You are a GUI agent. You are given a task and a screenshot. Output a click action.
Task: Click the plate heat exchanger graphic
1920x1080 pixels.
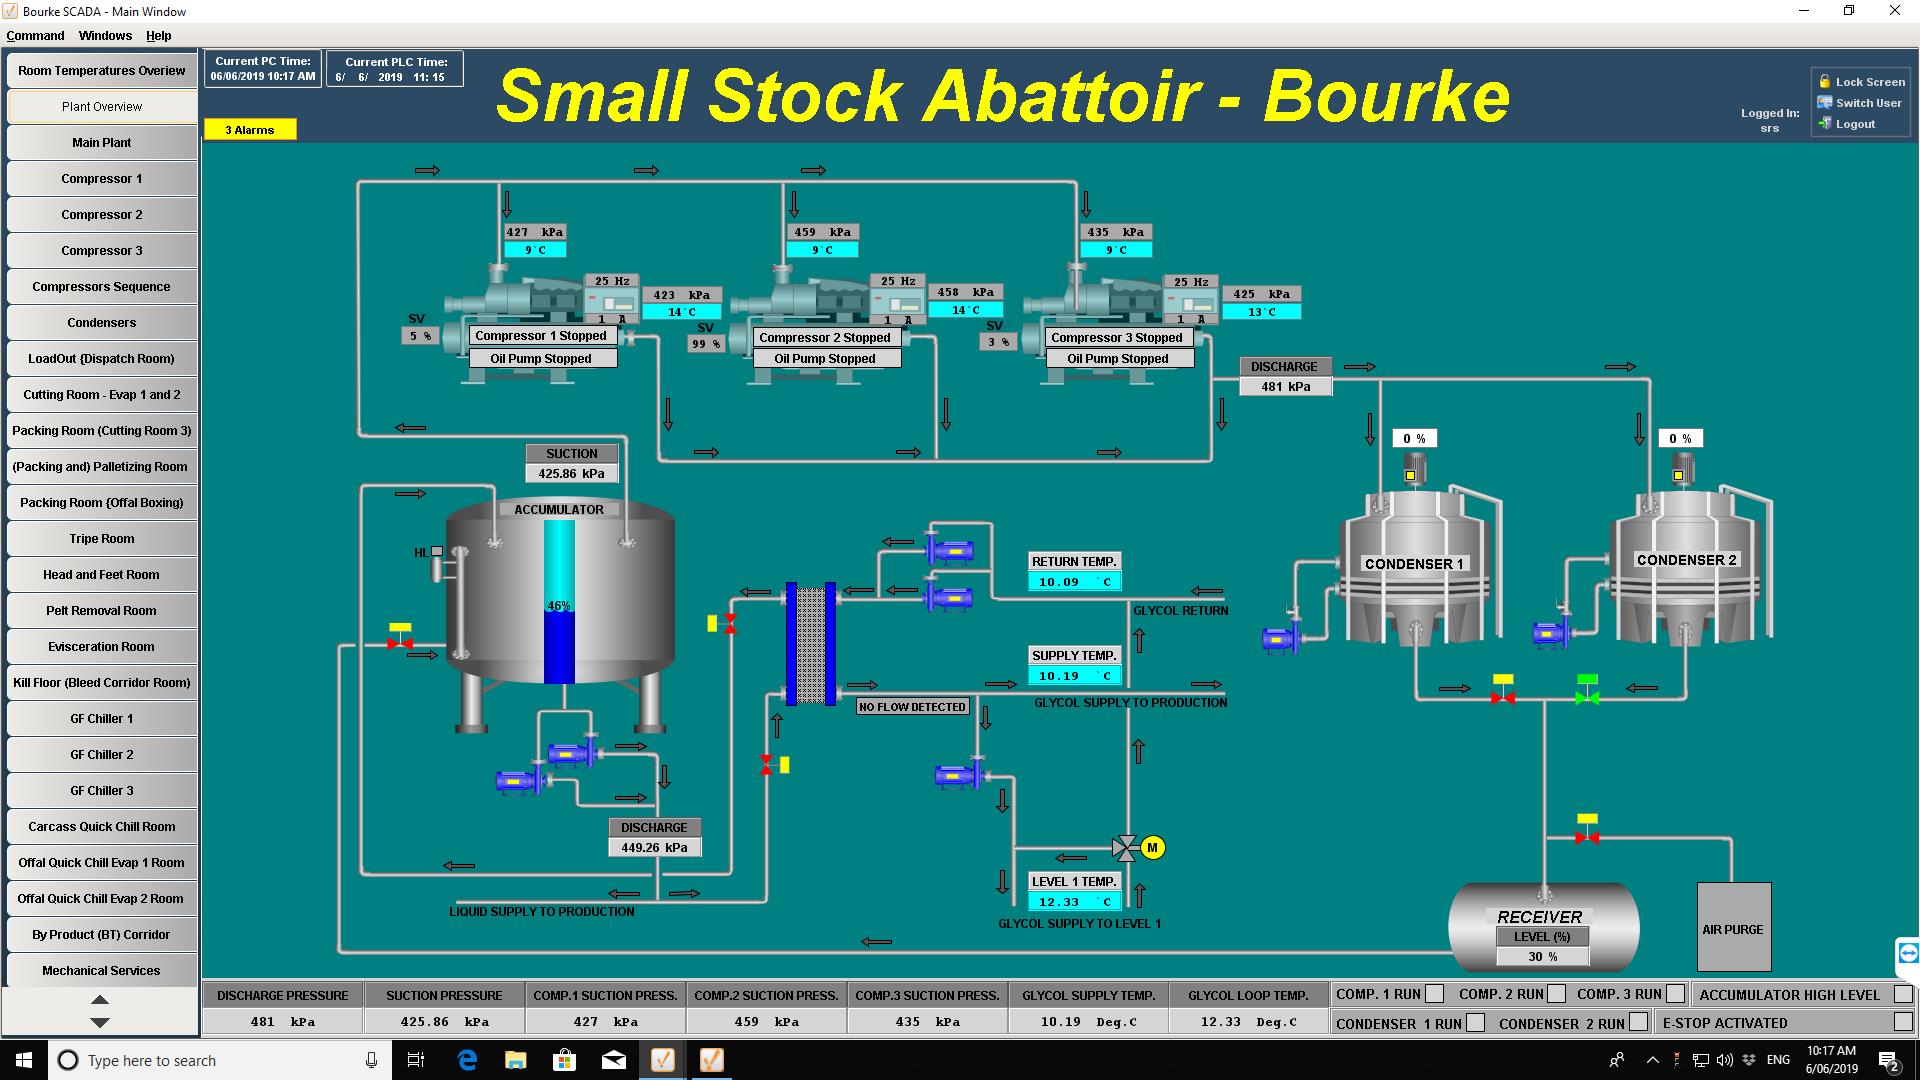[810, 644]
